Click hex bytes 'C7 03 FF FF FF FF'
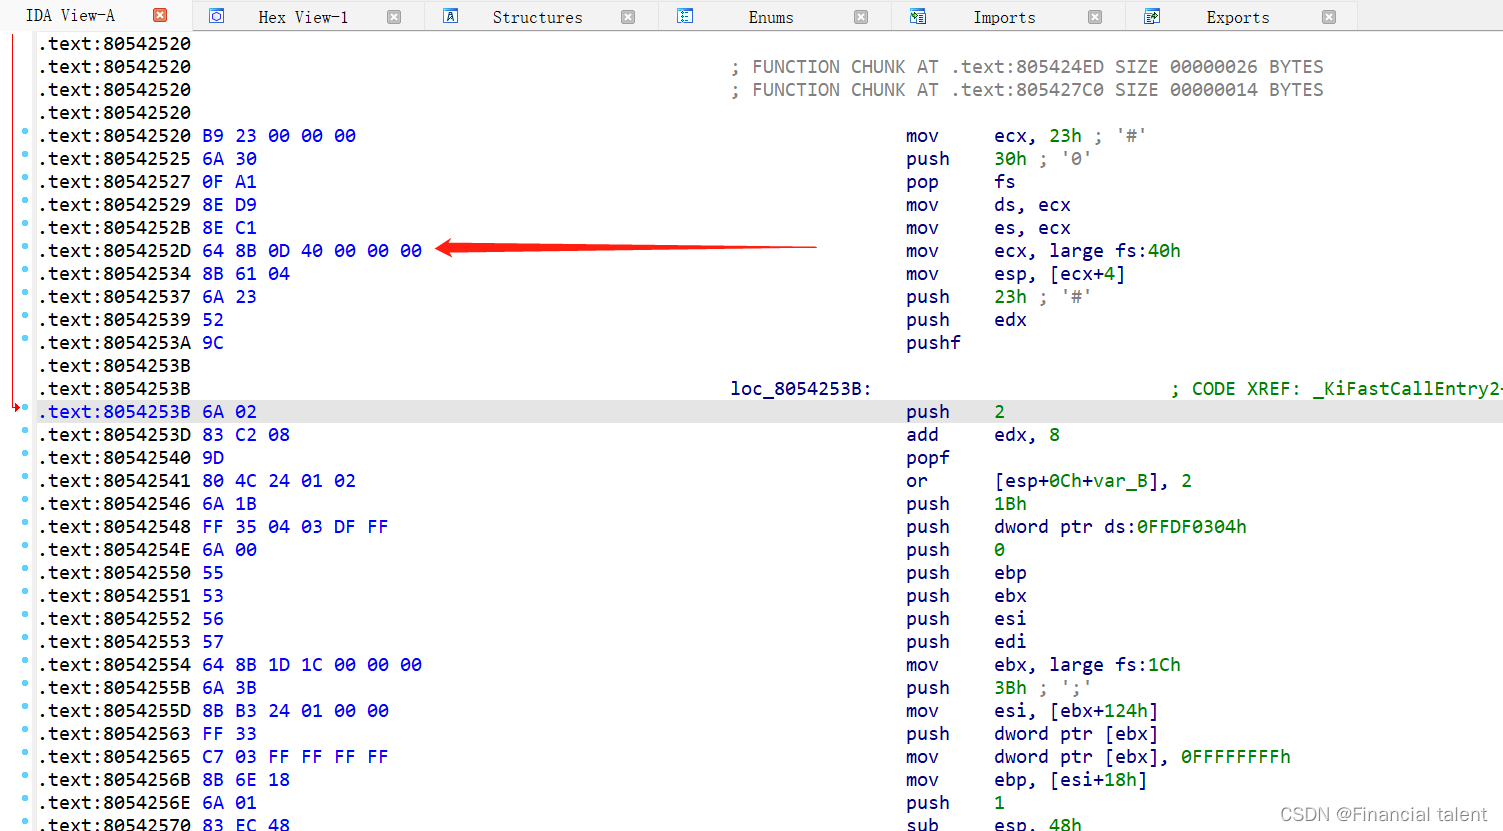Screen dimensions: 1503x831 tap(295, 757)
